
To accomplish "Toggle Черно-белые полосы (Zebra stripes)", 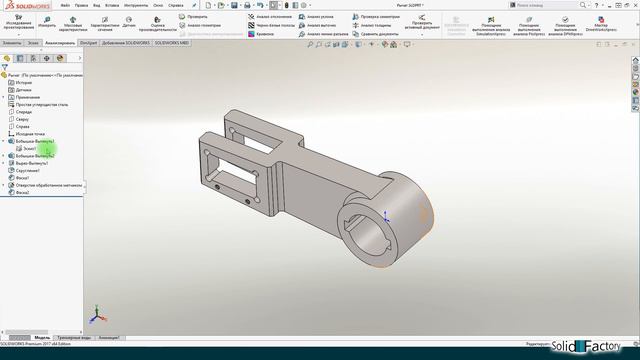I will [271, 25].
